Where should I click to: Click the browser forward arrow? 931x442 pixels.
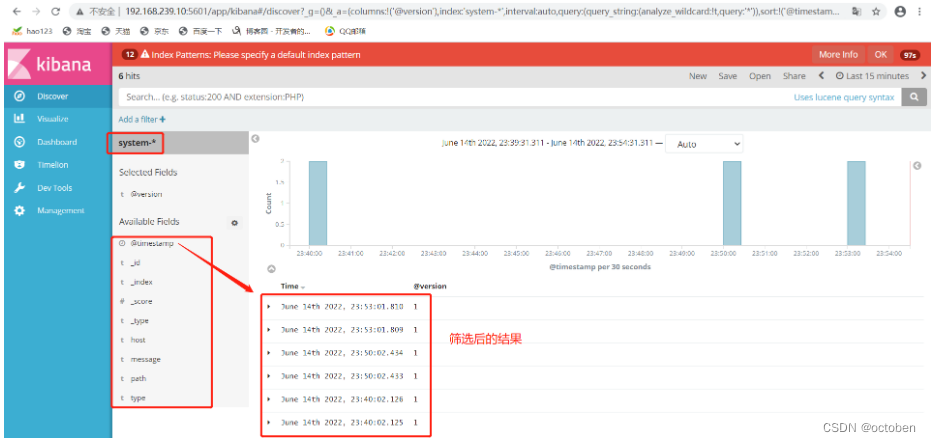[x=36, y=11]
